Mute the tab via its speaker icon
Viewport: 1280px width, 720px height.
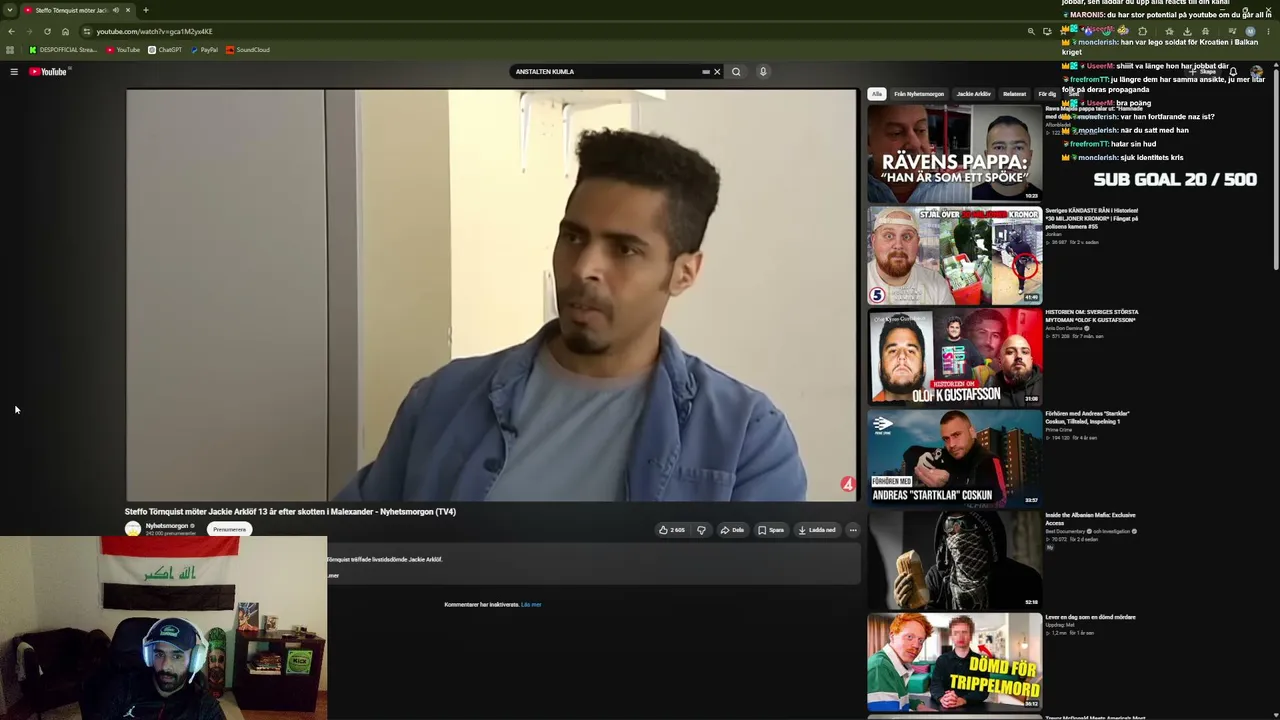116,10
